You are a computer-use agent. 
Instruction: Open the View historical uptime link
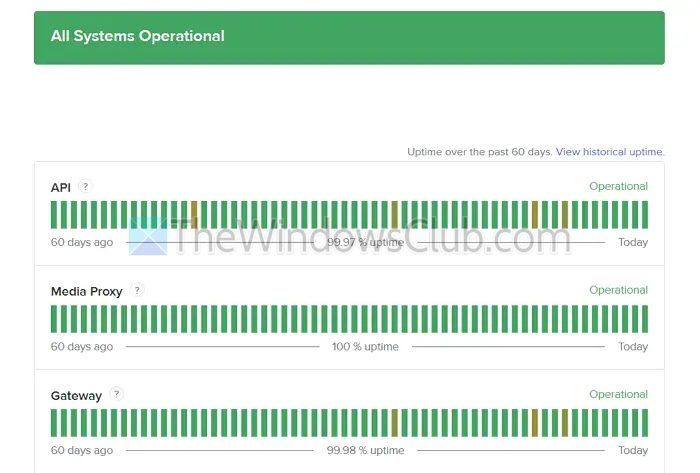[609, 152]
